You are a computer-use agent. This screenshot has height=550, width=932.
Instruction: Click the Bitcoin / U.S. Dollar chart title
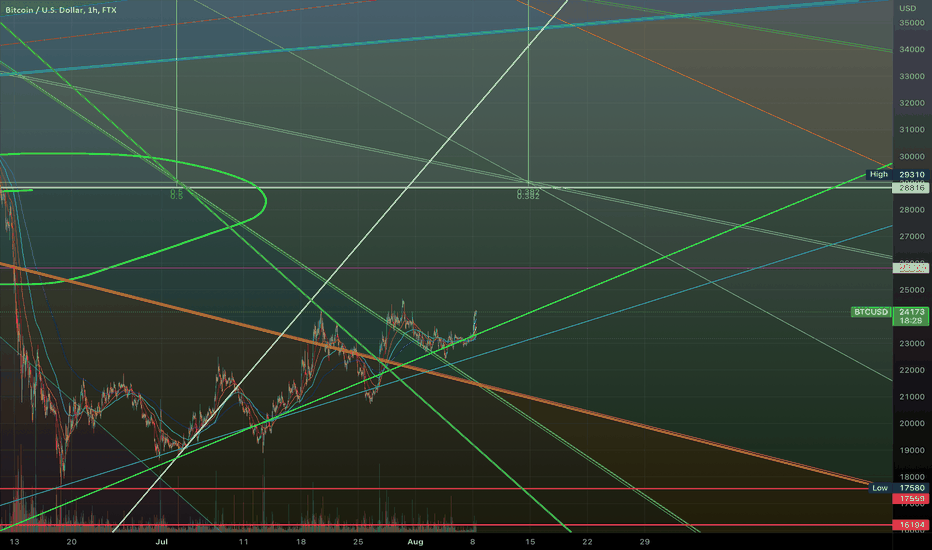pos(61,10)
